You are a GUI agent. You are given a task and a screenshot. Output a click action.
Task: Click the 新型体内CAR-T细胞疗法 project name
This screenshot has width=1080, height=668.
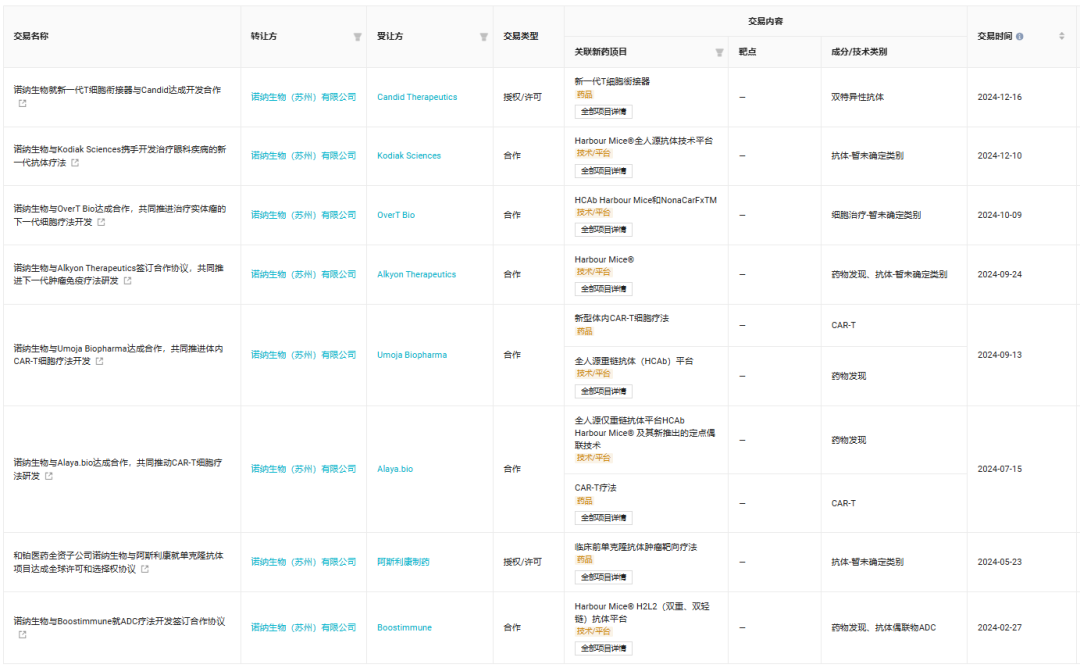(x=621, y=318)
